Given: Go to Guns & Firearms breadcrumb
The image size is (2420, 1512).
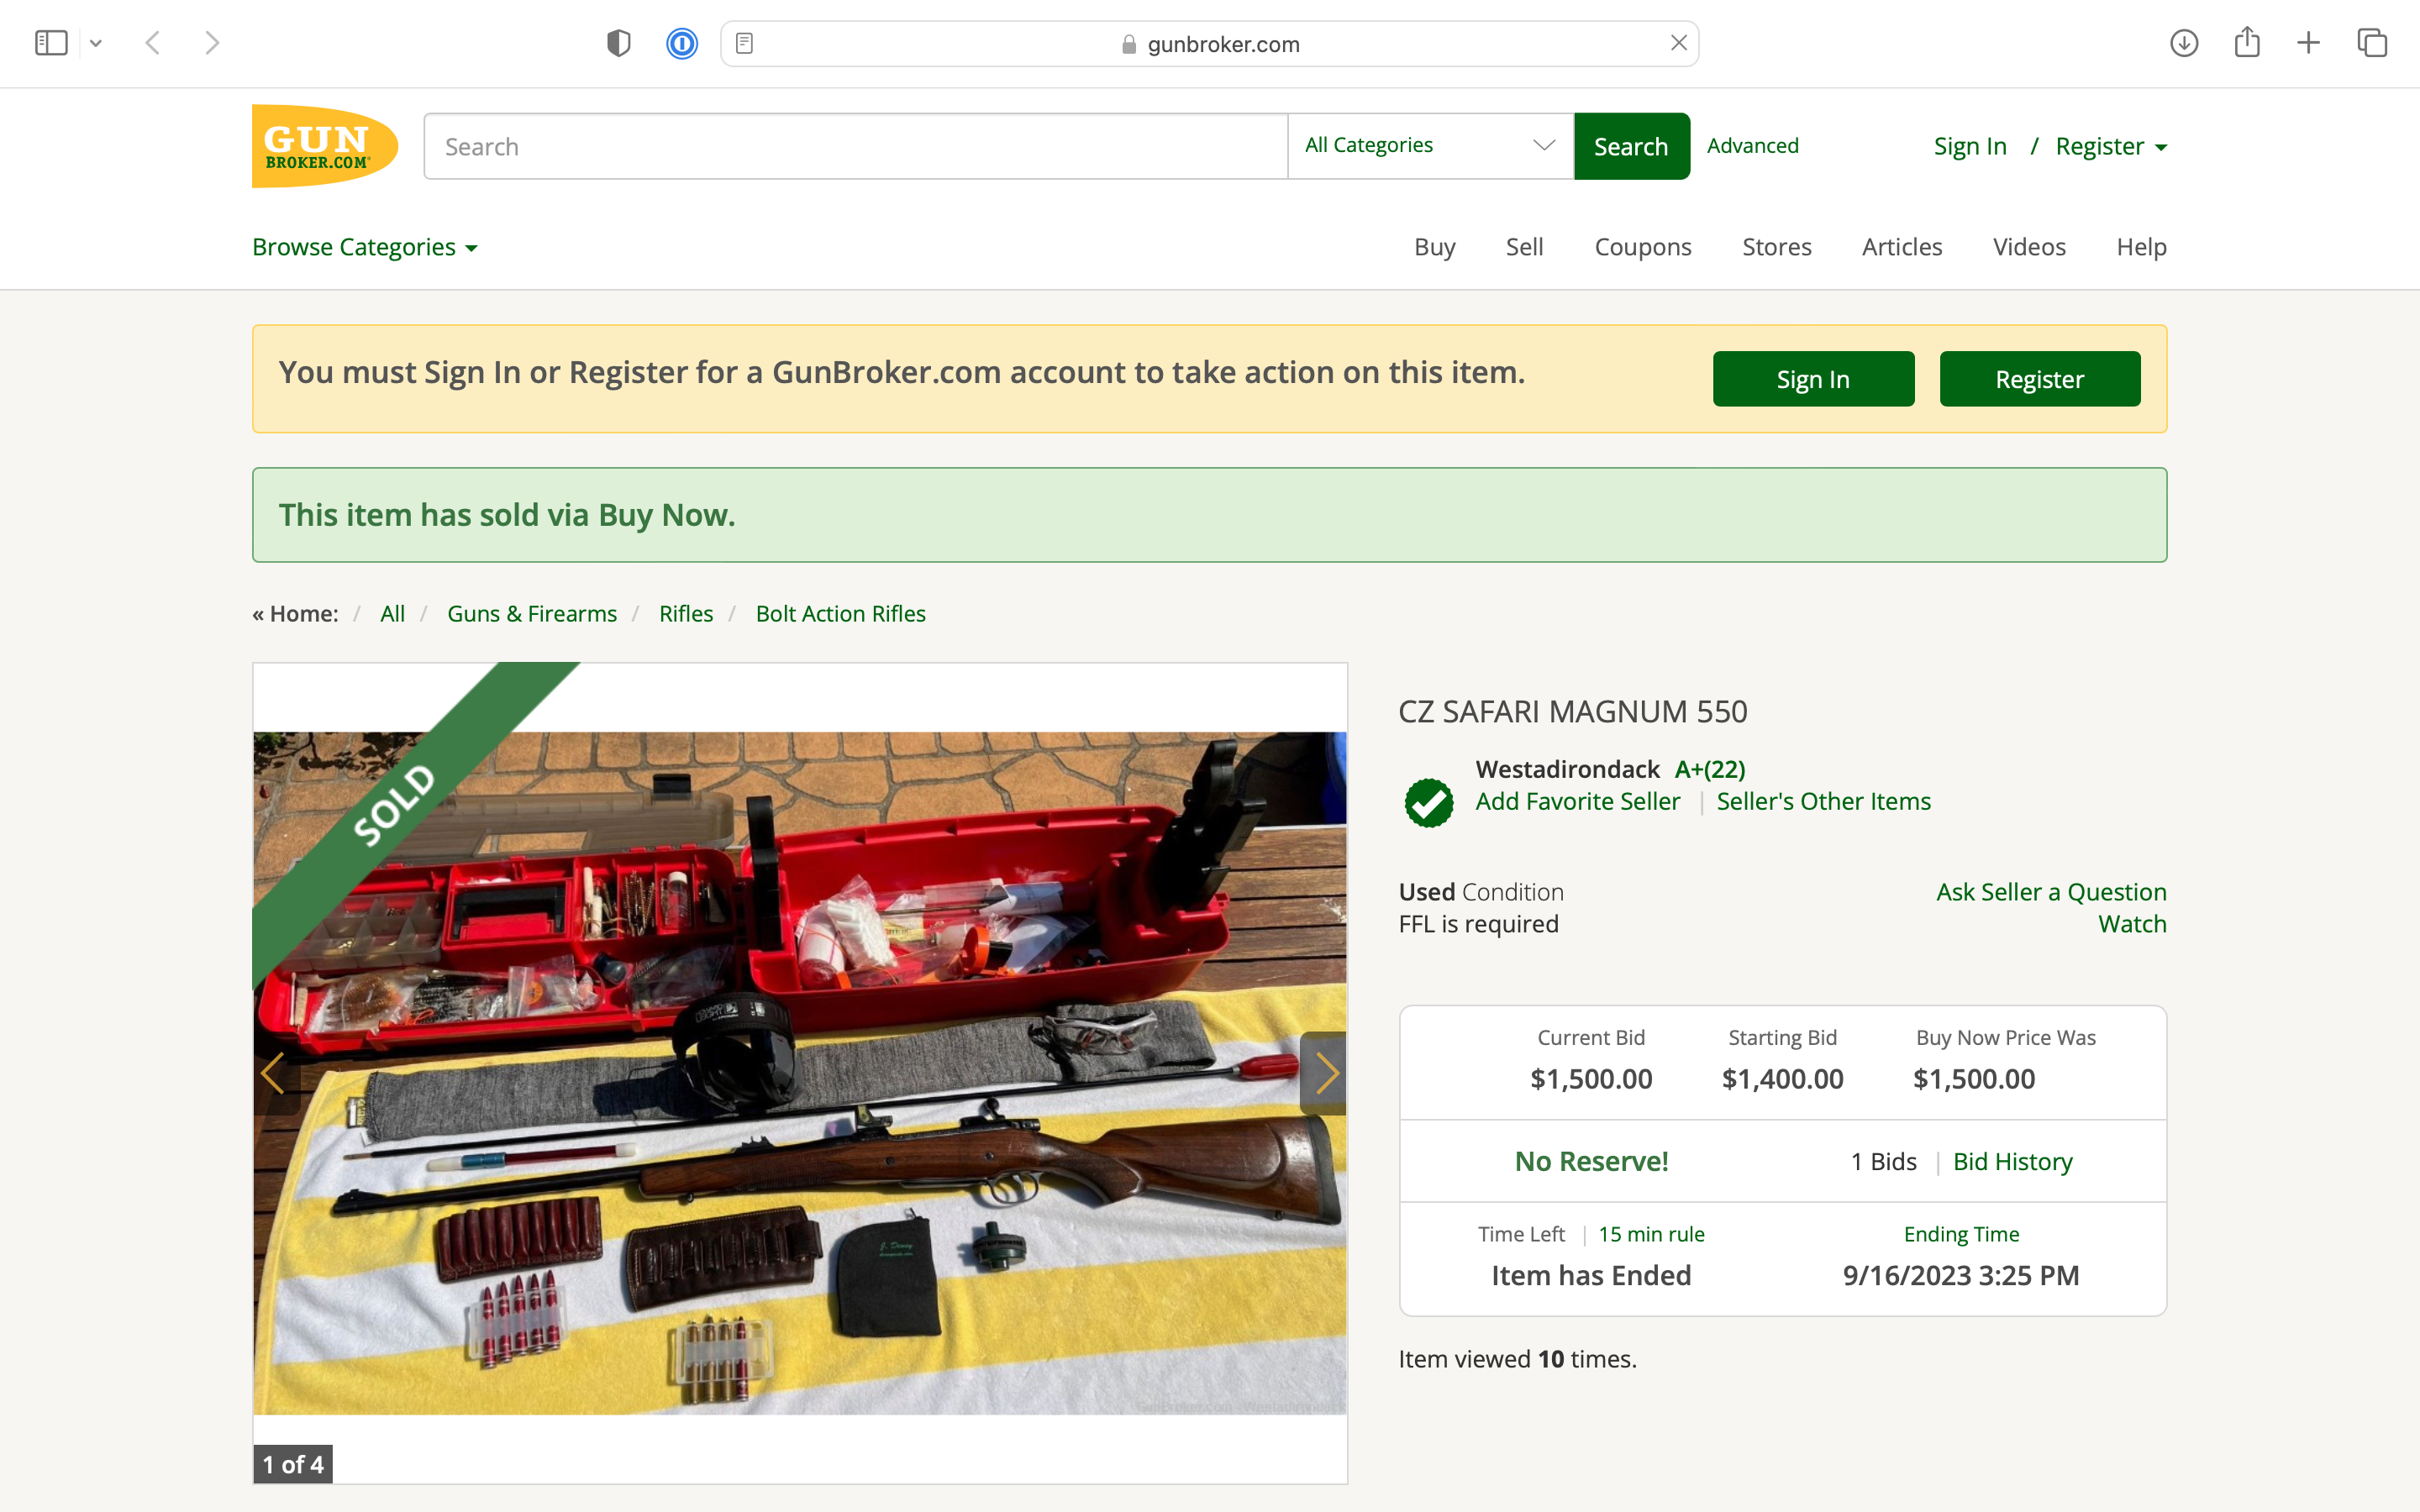Looking at the screenshot, I should point(532,613).
